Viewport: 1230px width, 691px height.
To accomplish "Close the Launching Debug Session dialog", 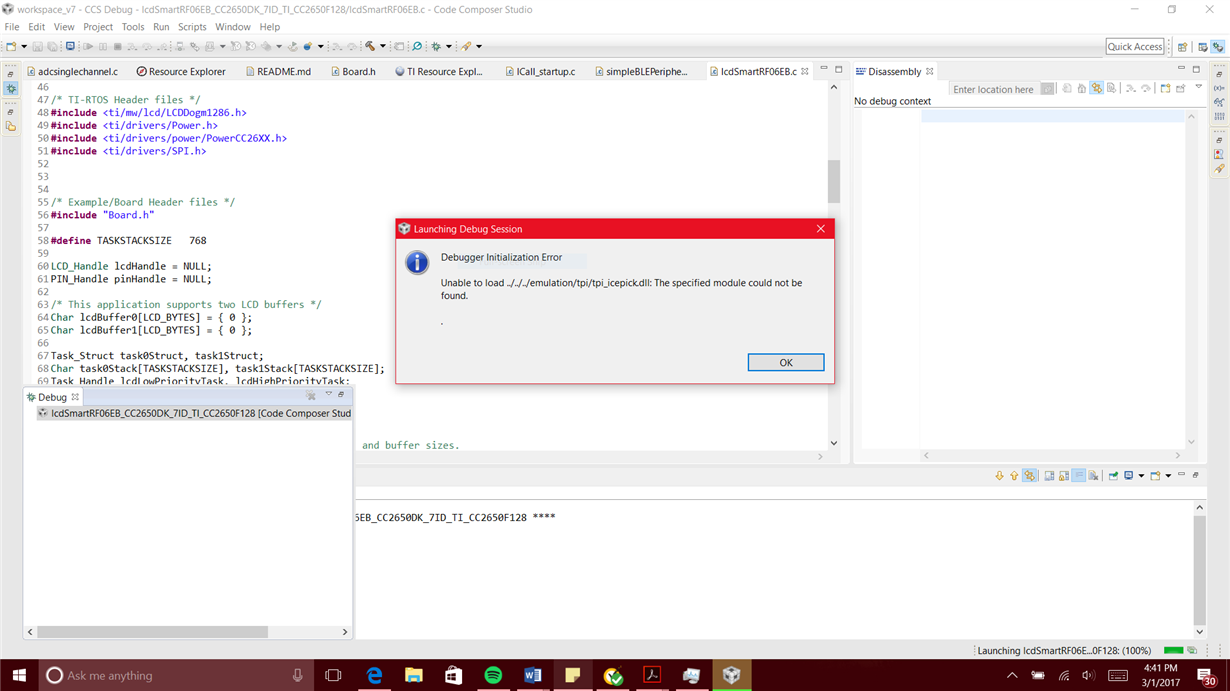I will (x=820, y=228).
